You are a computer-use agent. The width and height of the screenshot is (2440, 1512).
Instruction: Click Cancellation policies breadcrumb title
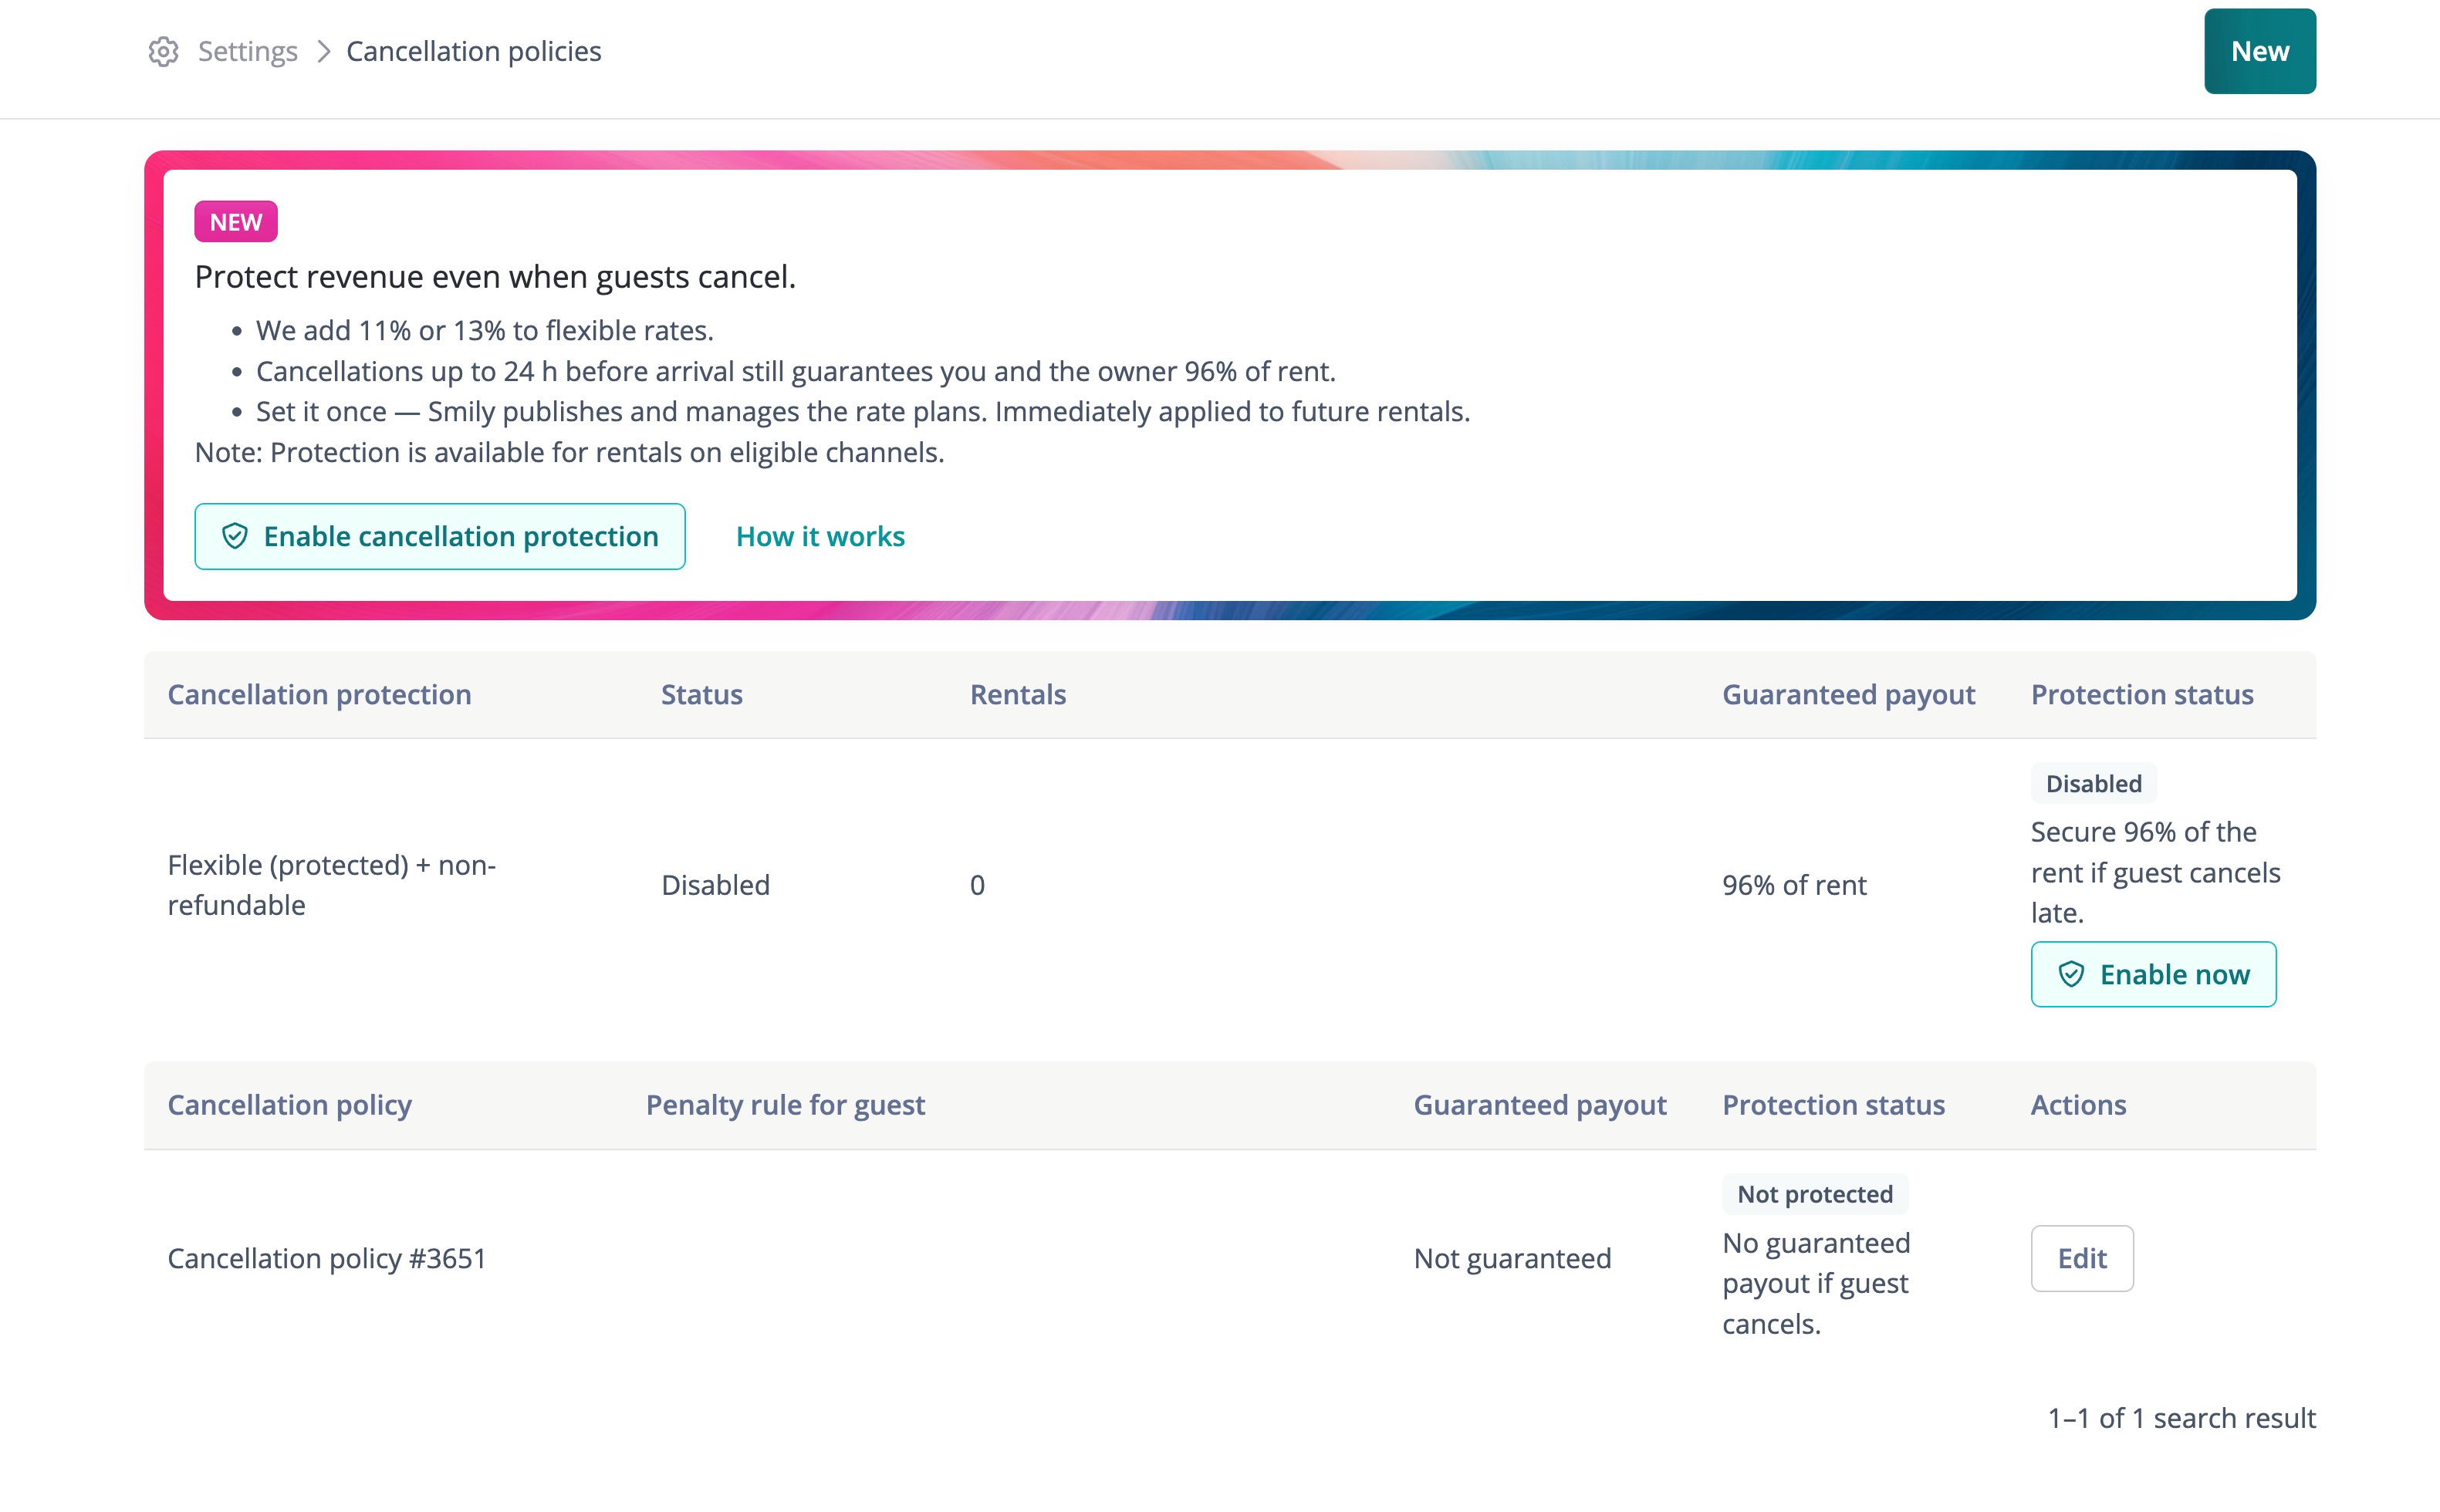[474, 51]
